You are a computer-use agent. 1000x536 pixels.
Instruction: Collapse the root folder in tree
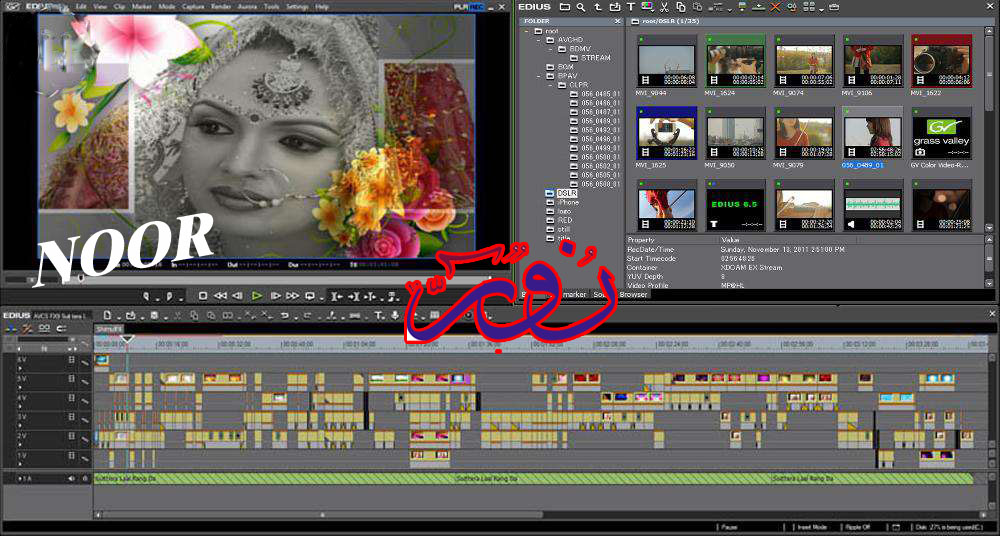pos(527,31)
